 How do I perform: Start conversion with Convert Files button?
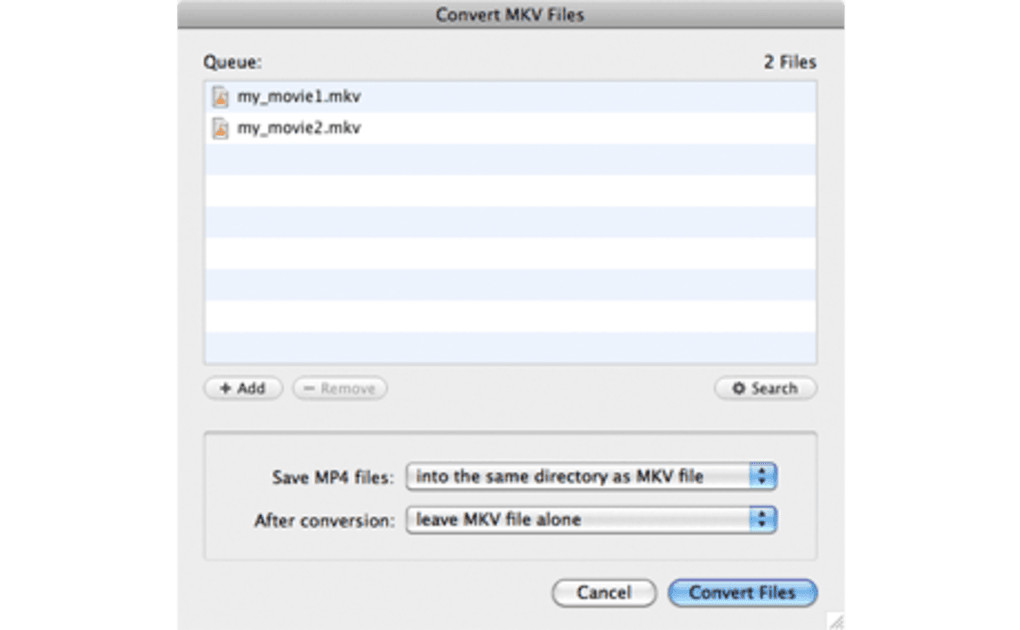coord(742,593)
